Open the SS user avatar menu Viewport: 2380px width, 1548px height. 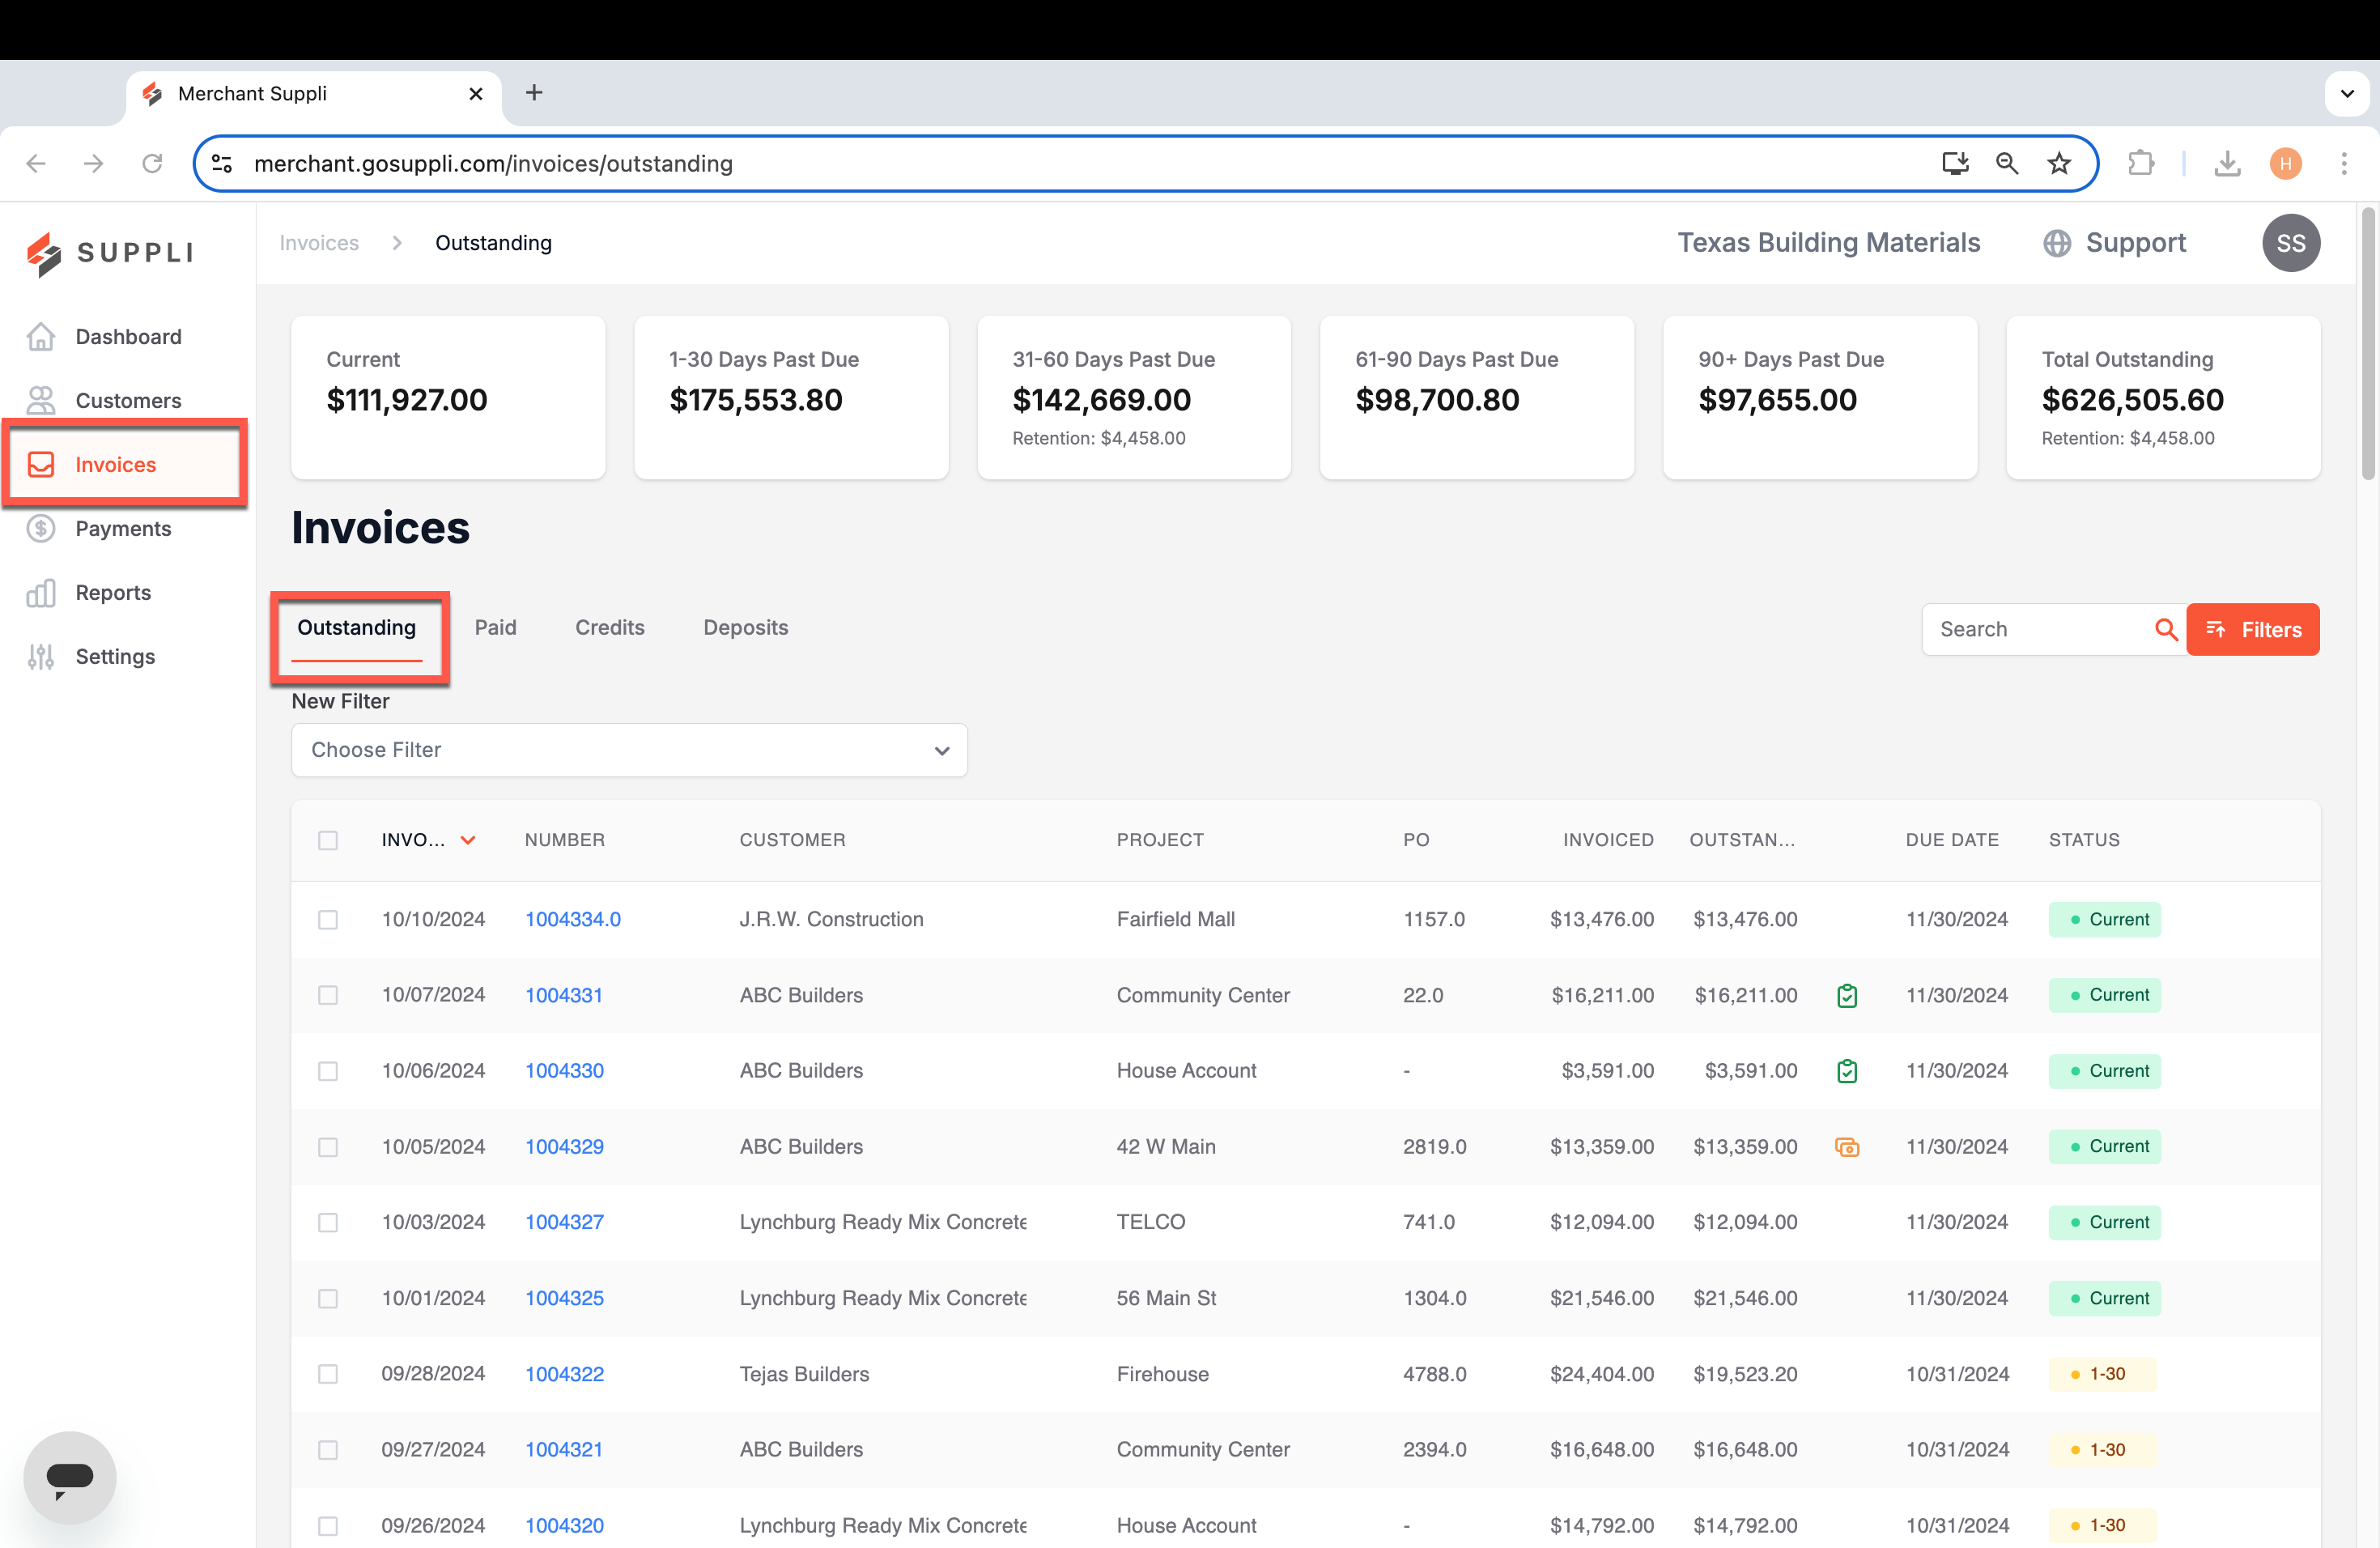[2290, 243]
